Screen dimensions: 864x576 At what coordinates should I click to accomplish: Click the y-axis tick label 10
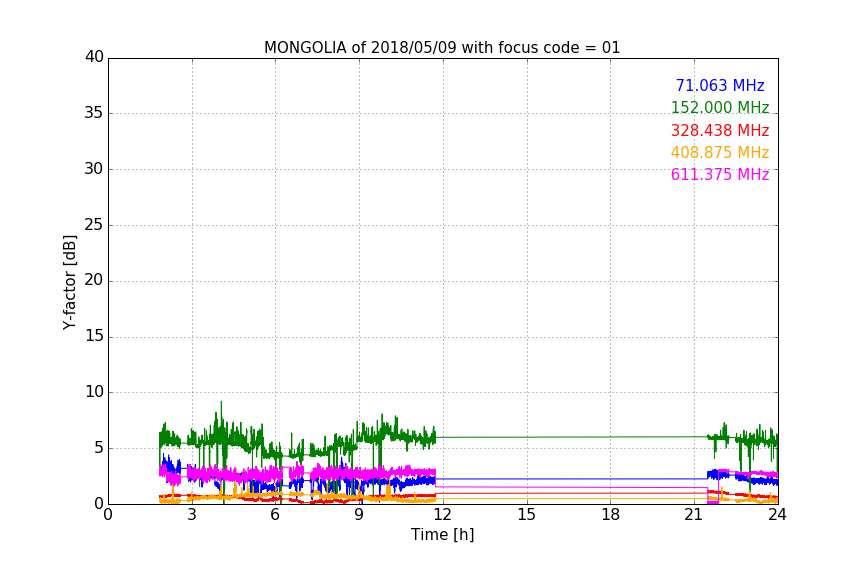94,392
